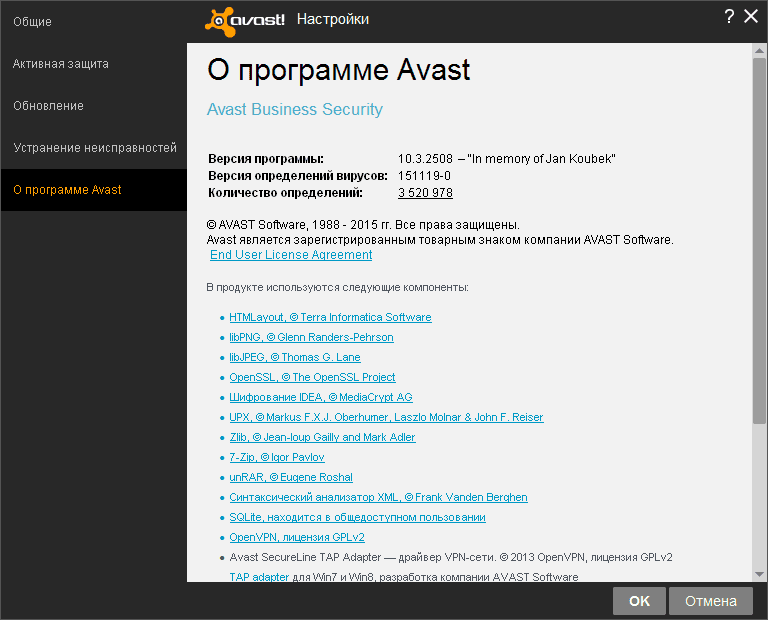This screenshot has height=620, width=768.
Task: Open SQLite общедоступном пользовании link
Action: pos(357,517)
